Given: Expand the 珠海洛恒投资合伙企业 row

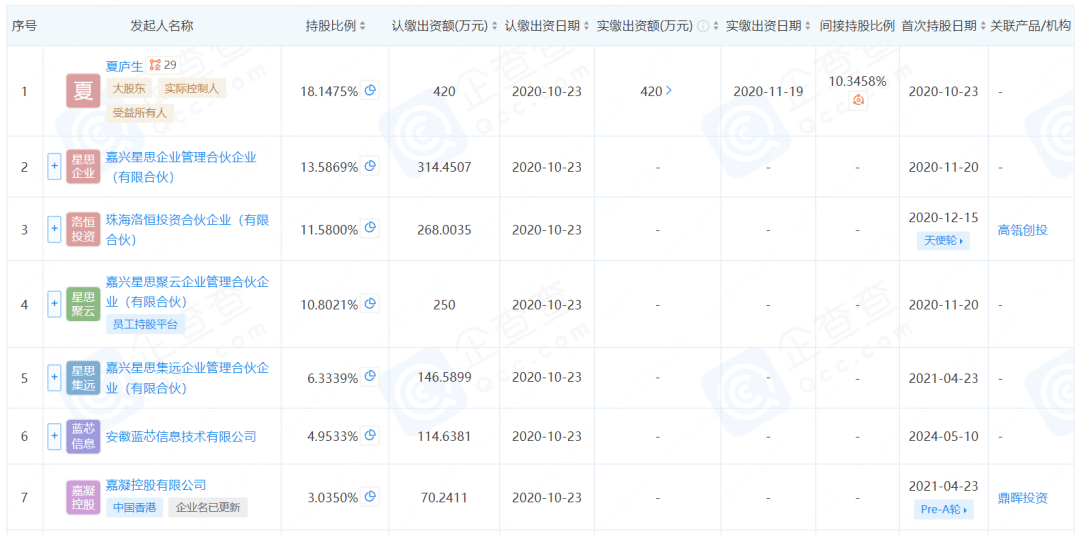Looking at the screenshot, I should pos(54,229).
